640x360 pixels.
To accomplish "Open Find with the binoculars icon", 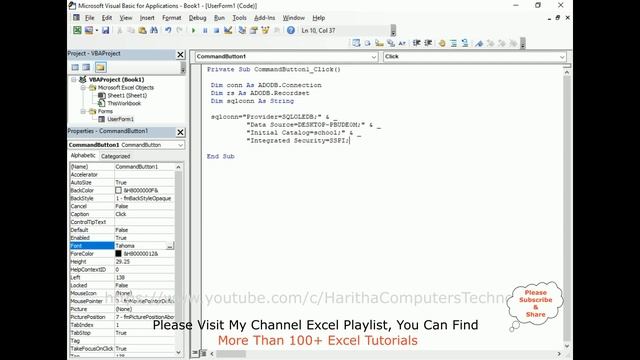I will tap(154, 30).
